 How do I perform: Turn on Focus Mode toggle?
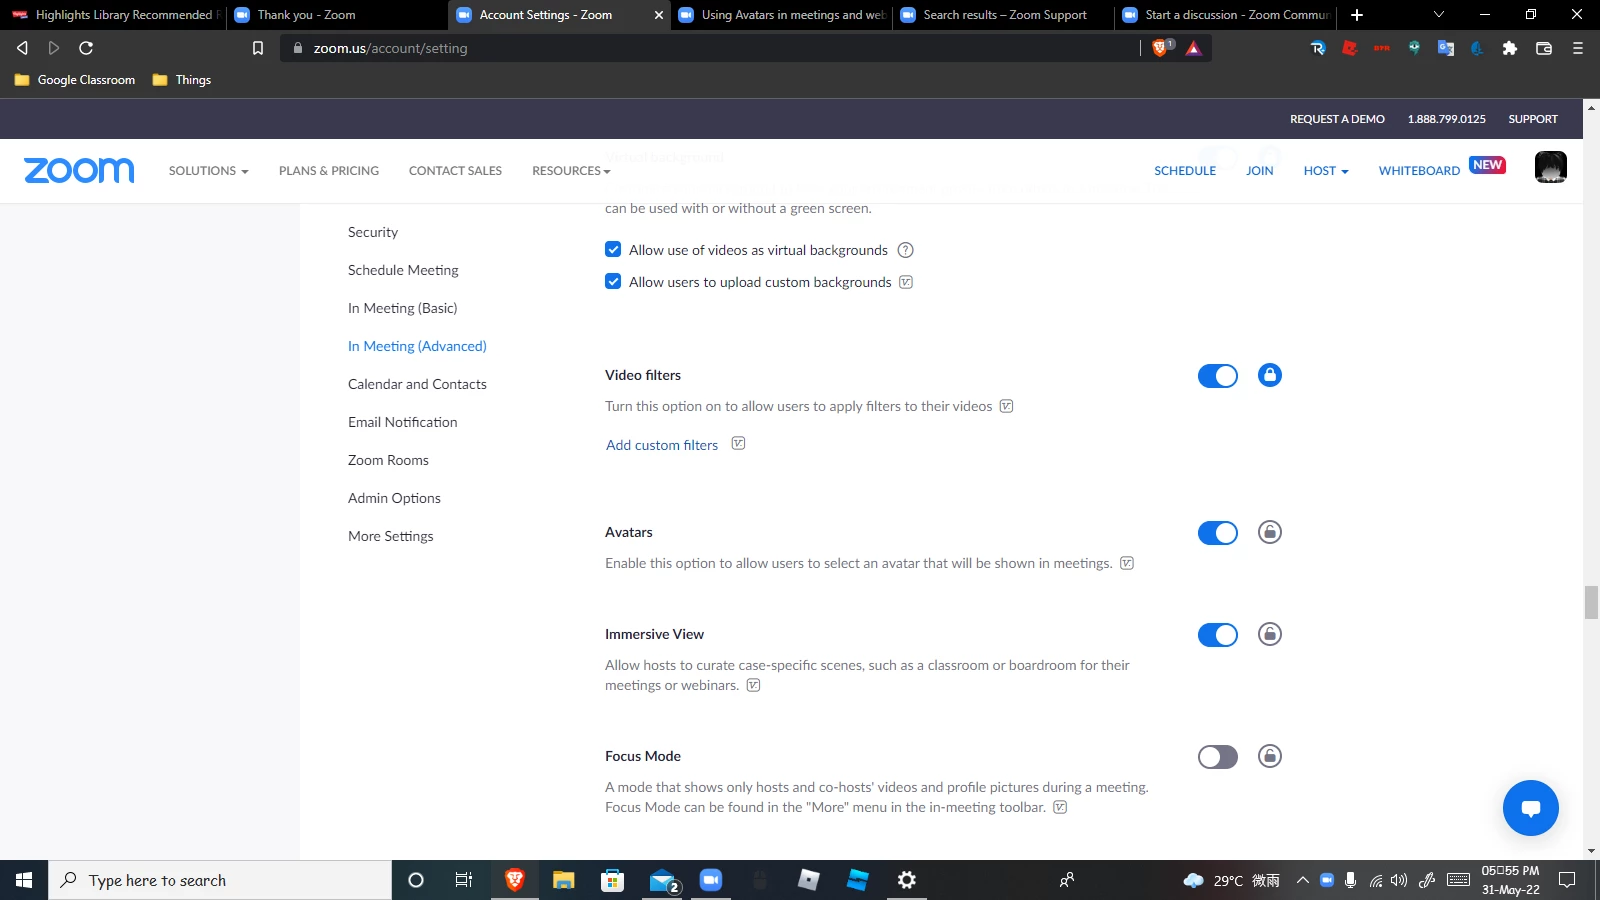pyautogui.click(x=1218, y=757)
